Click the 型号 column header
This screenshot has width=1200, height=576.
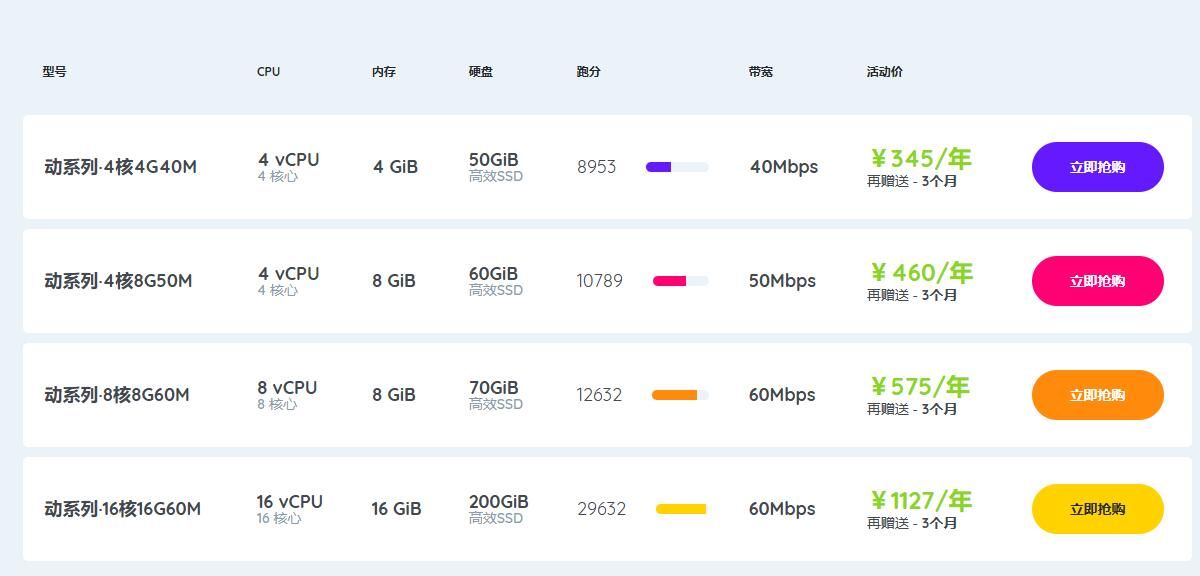pyautogui.click(x=54, y=72)
